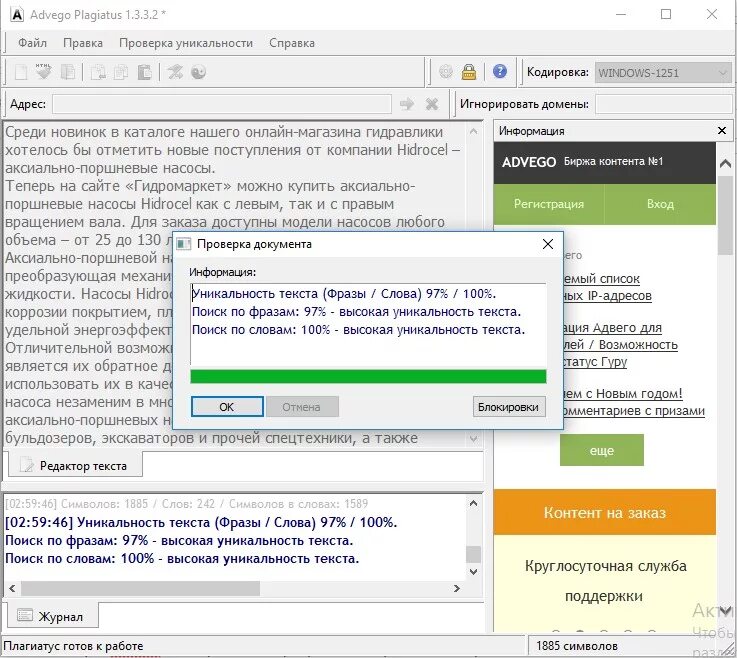Screen dimensions: 737x658
Task: Click the log pane scroll up arrow
Action: (x=473, y=503)
